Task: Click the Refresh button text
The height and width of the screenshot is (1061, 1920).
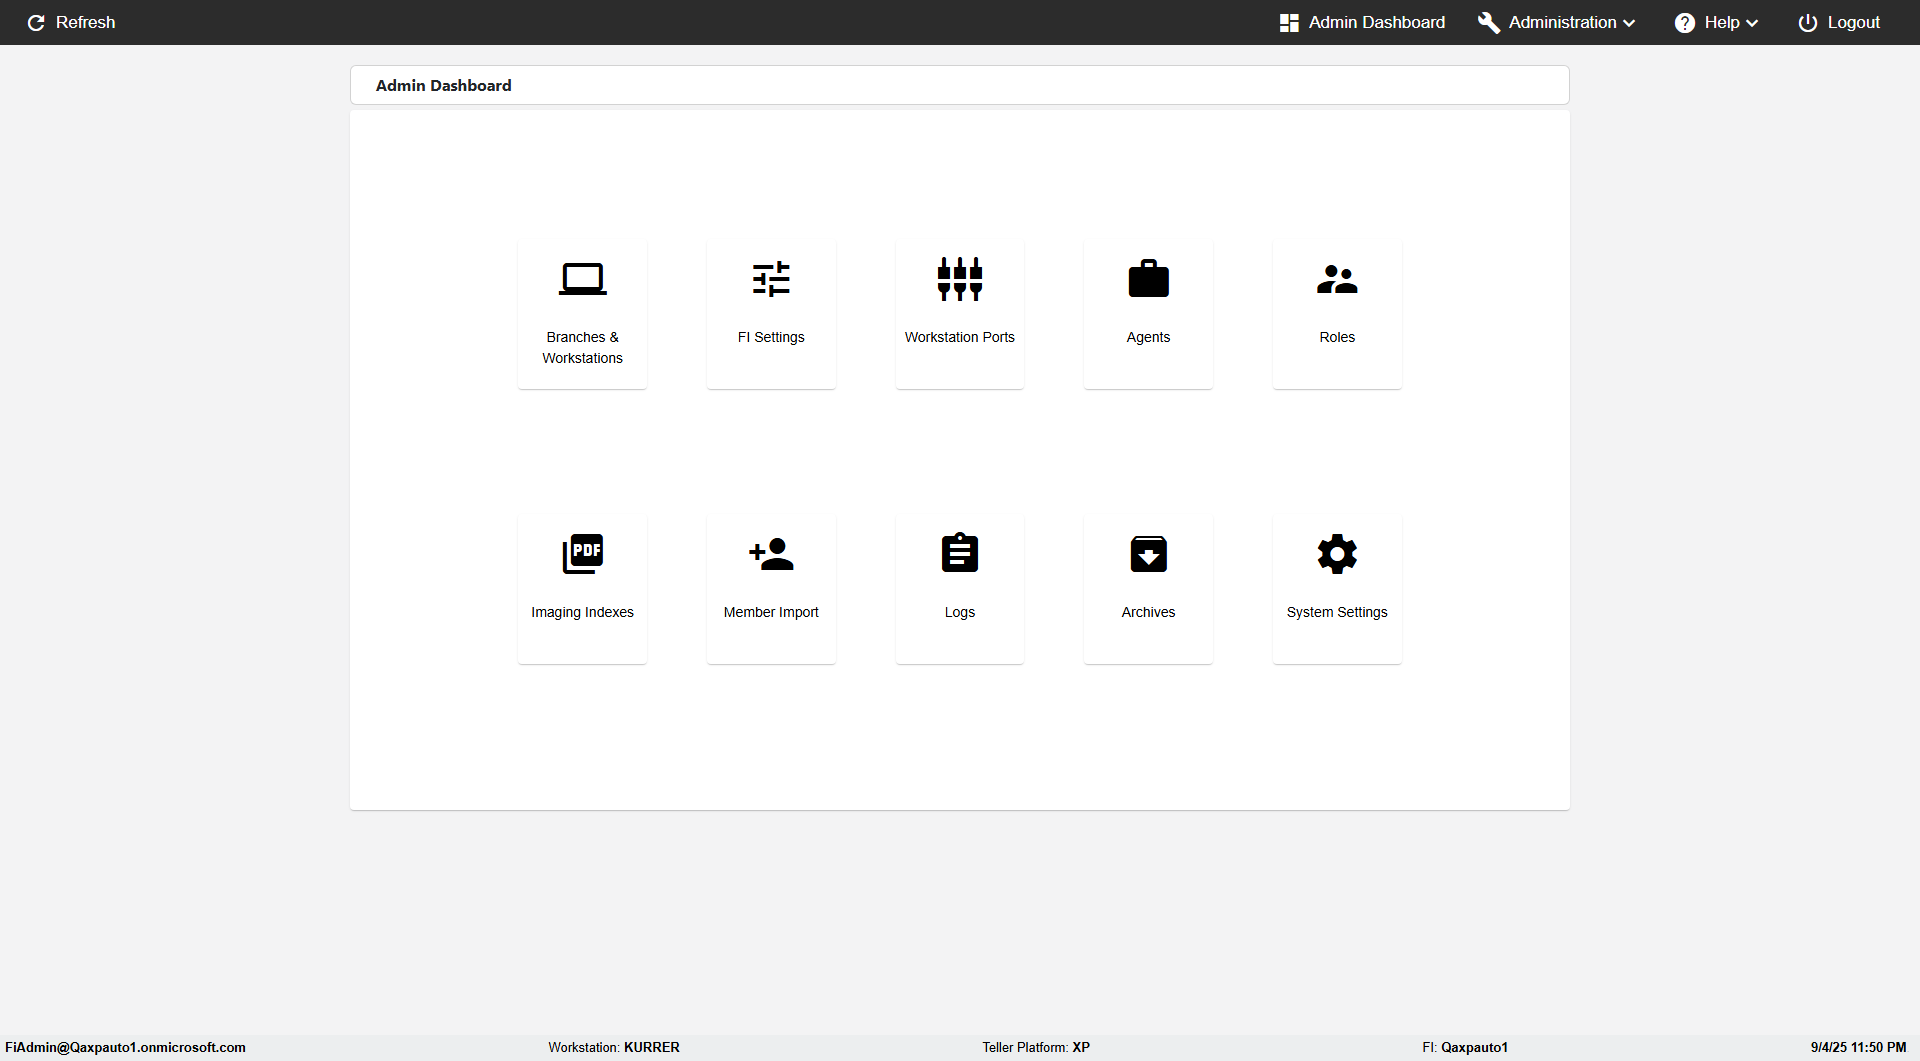Action: click(85, 22)
